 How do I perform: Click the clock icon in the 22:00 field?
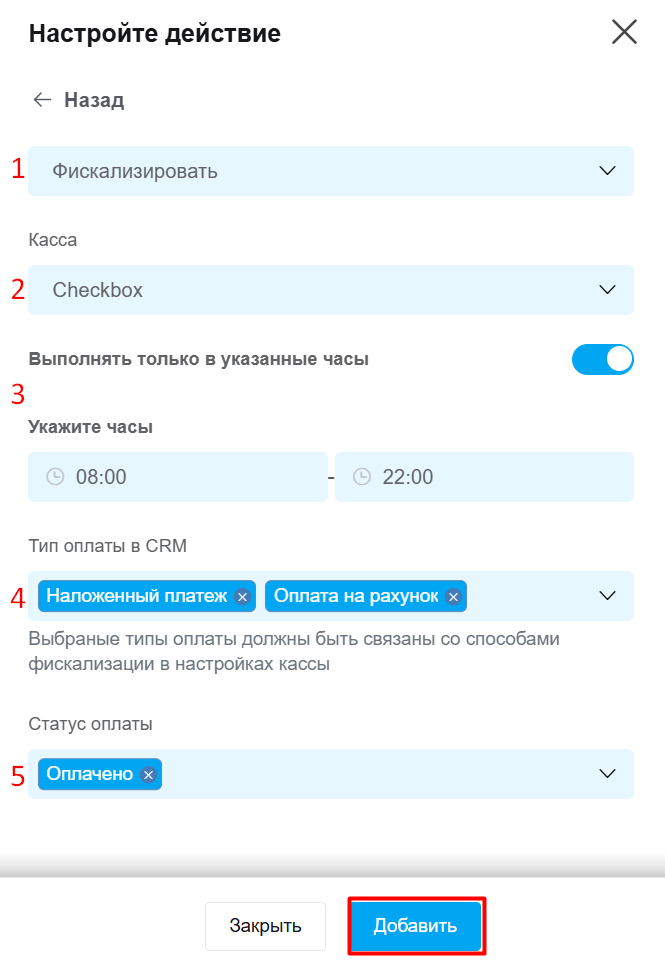click(362, 477)
